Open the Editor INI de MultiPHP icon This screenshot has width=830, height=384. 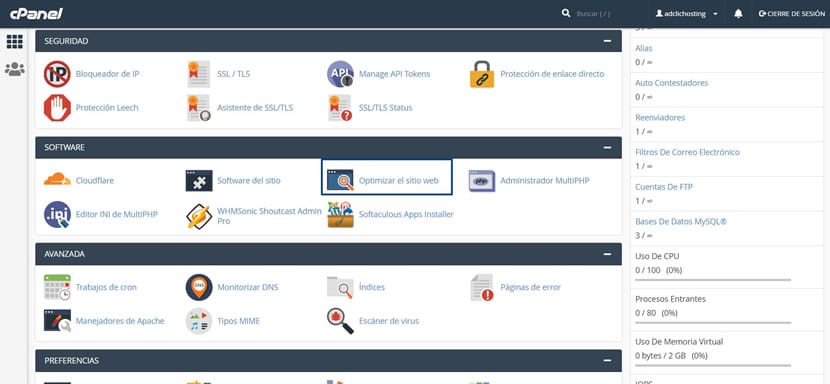(x=57, y=215)
